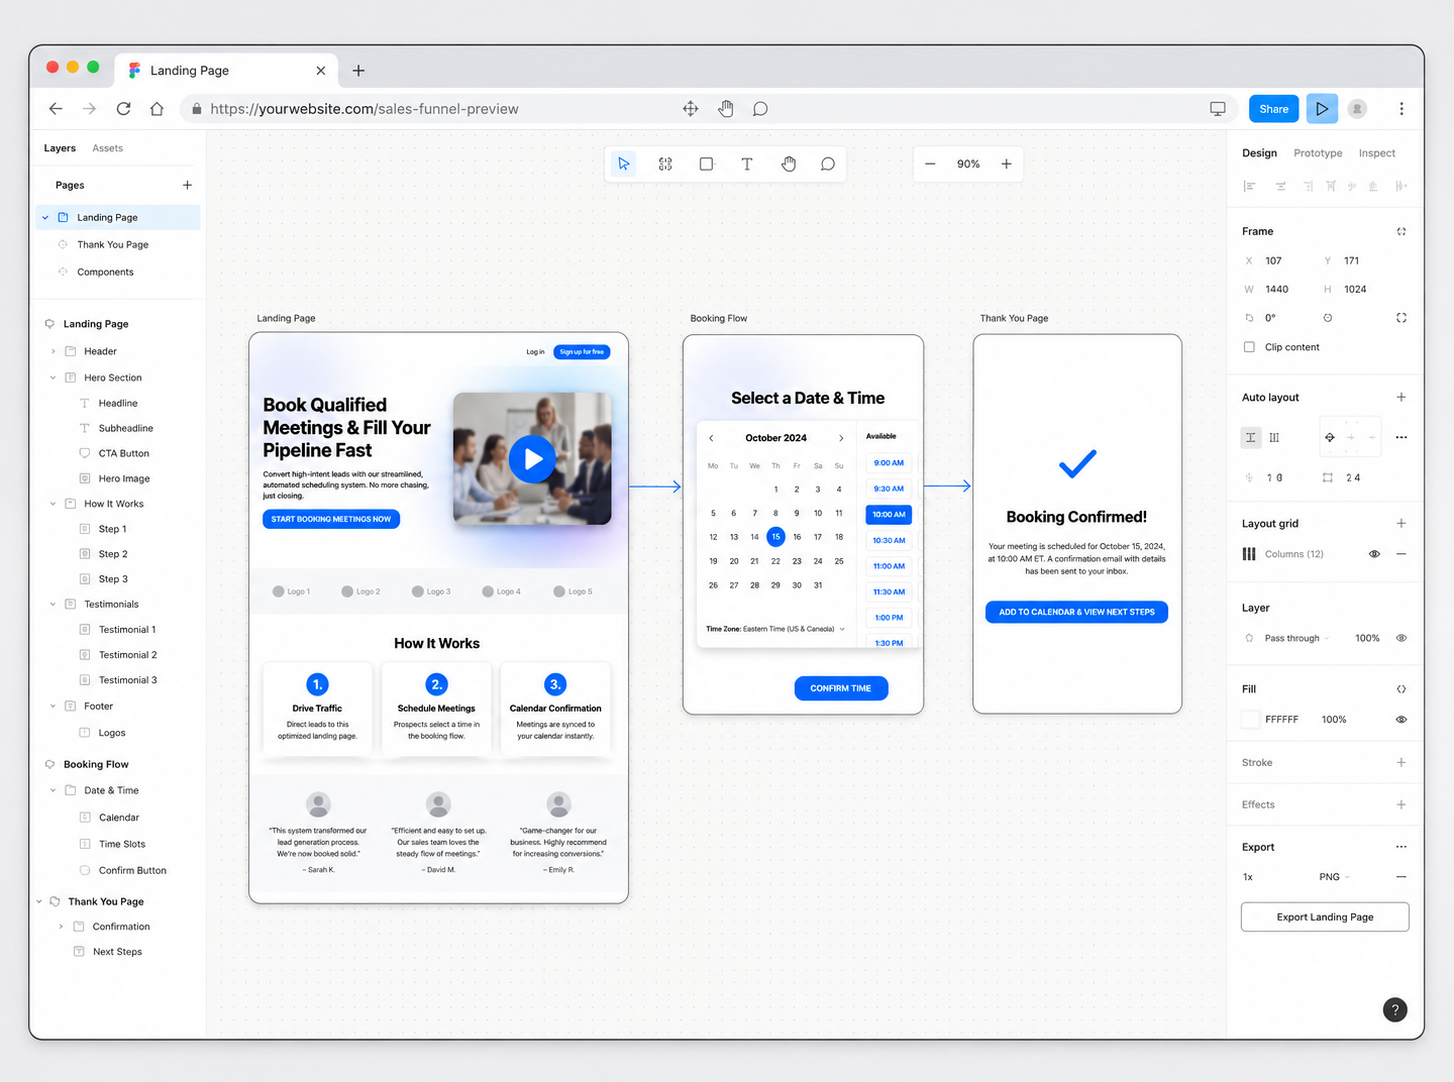Click Add to Calendar & View Next Steps
The image size is (1454, 1082).
click(x=1076, y=612)
